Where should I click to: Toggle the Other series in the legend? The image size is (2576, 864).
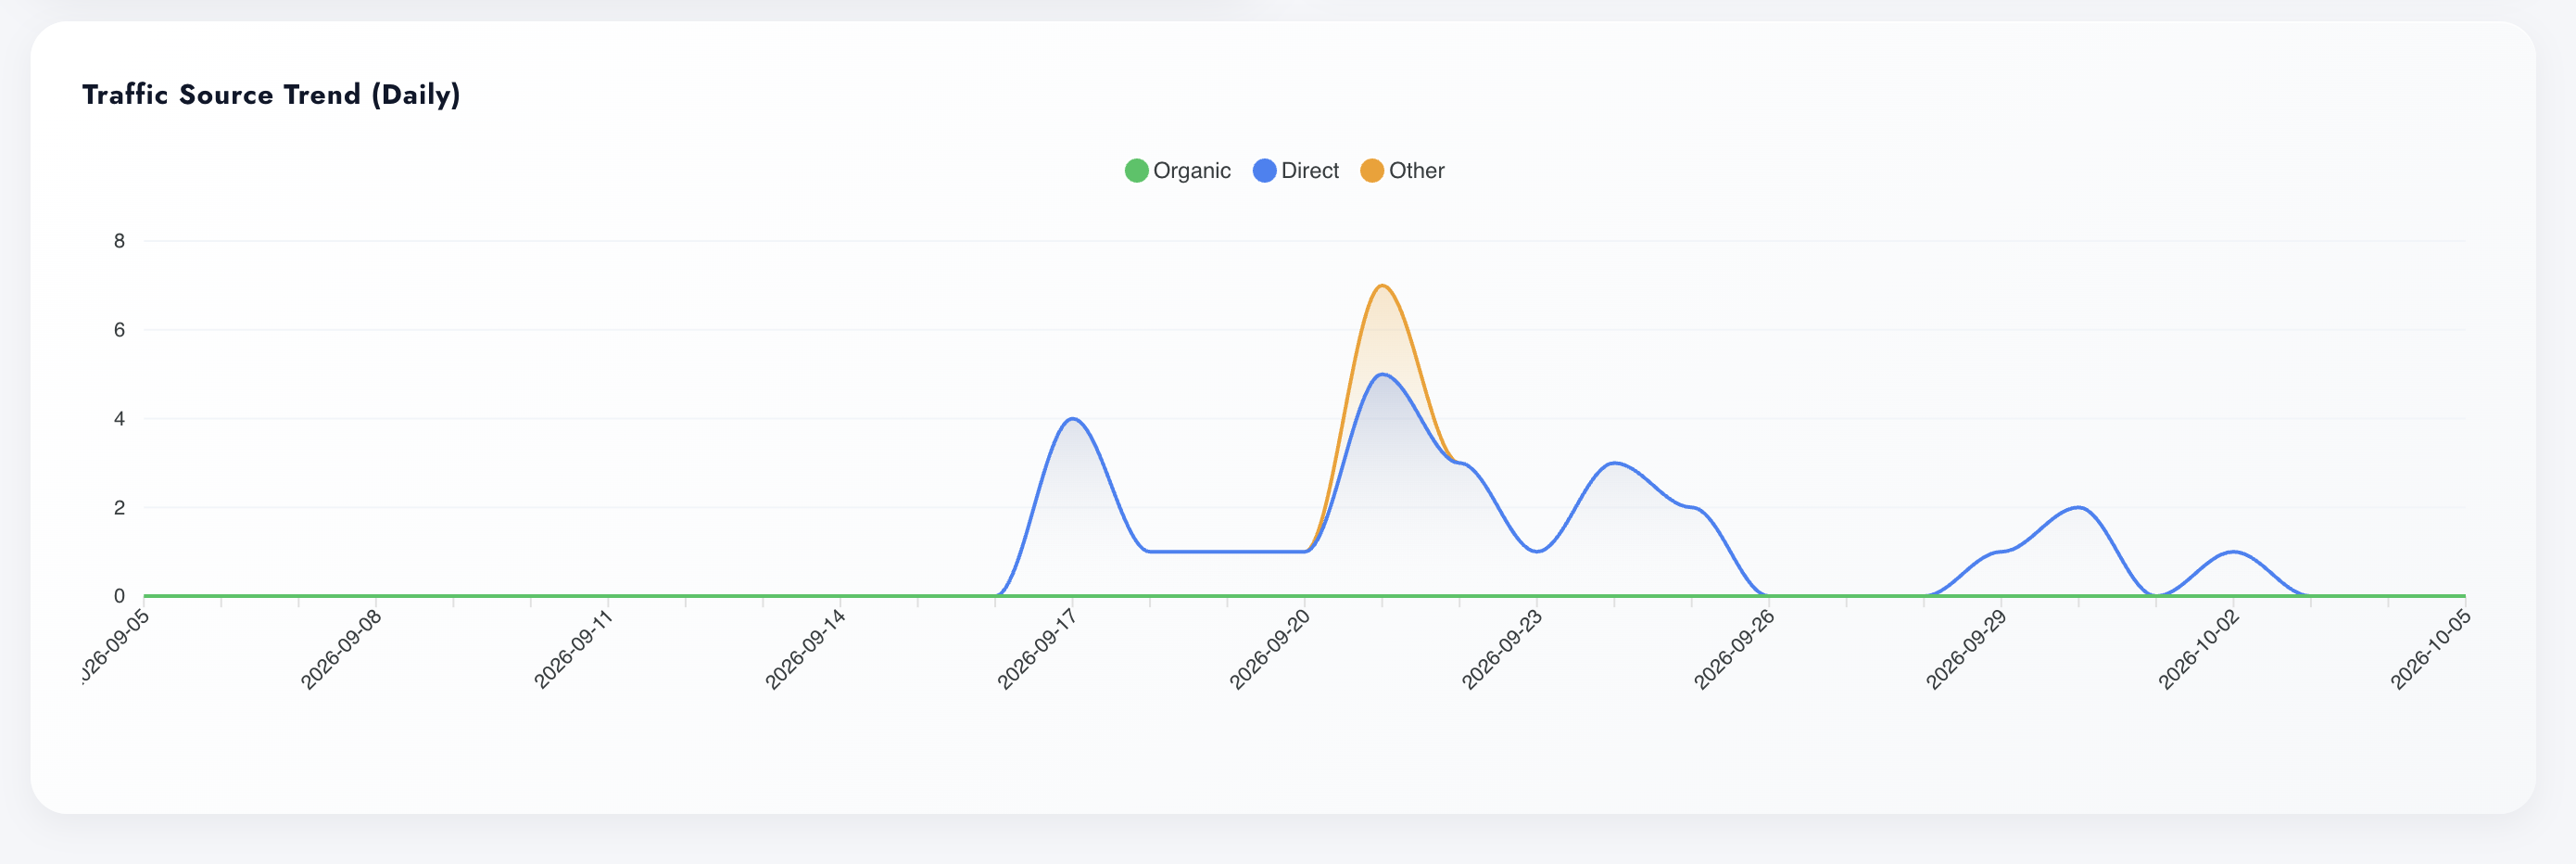tap(1402, 171)
